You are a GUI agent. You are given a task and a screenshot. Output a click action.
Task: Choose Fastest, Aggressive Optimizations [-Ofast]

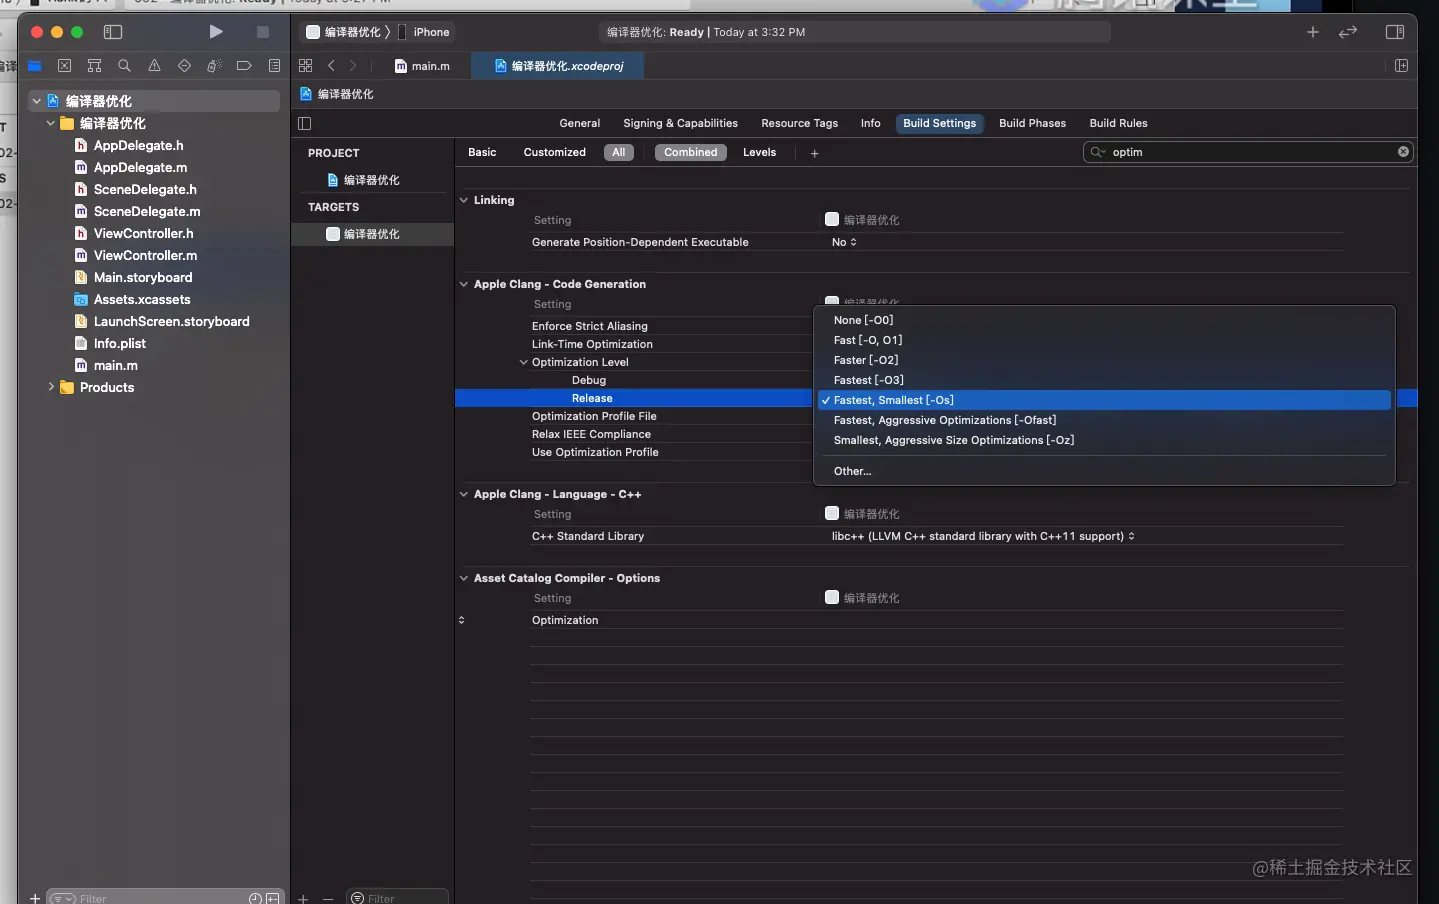pos(1104,420)
